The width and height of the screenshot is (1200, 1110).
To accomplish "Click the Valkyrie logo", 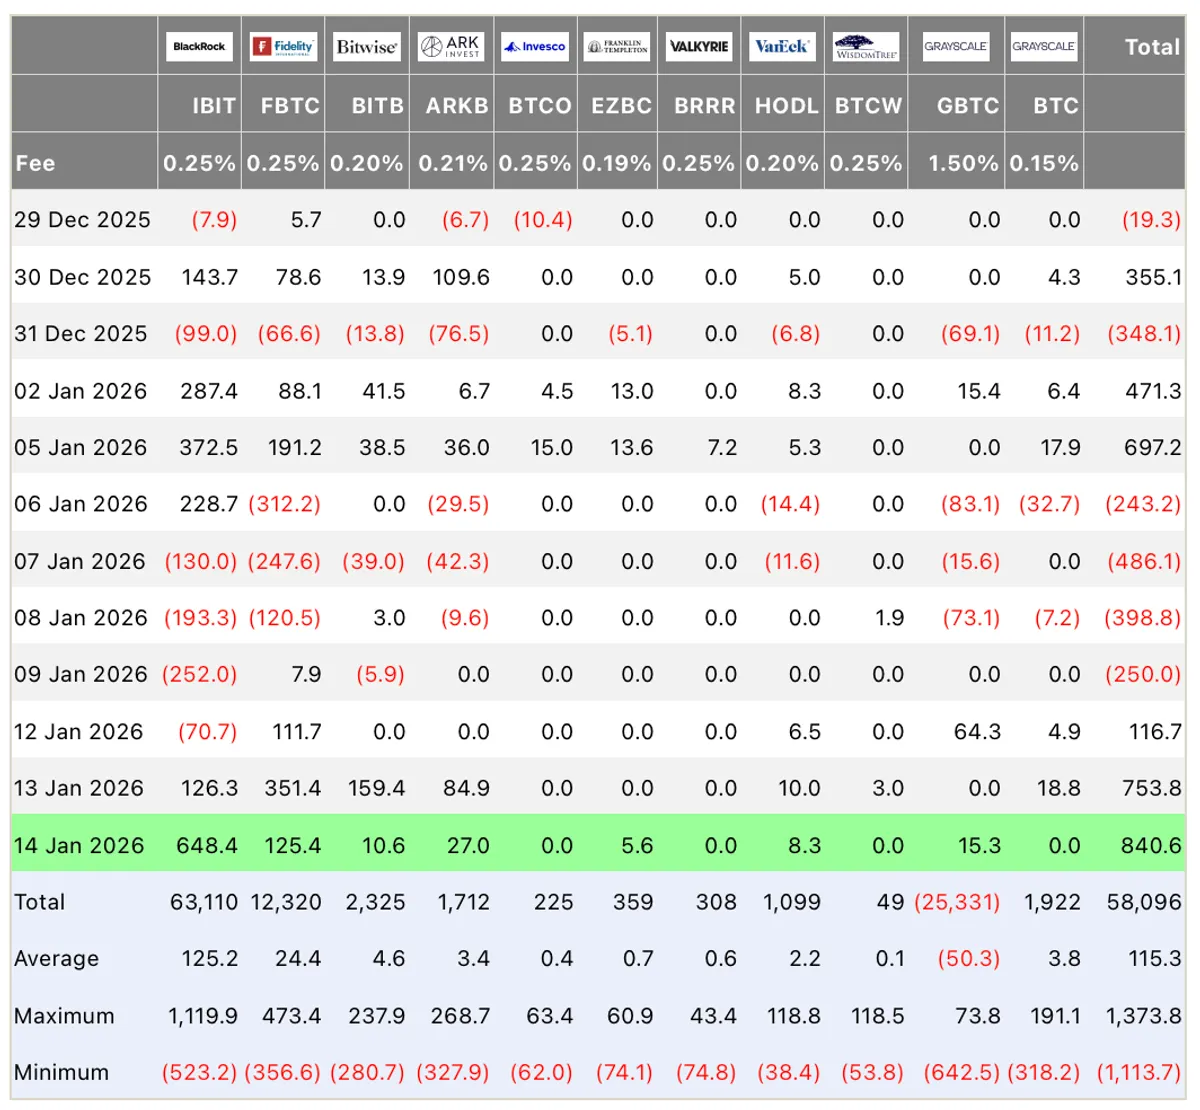I will [x=699, y=46].
